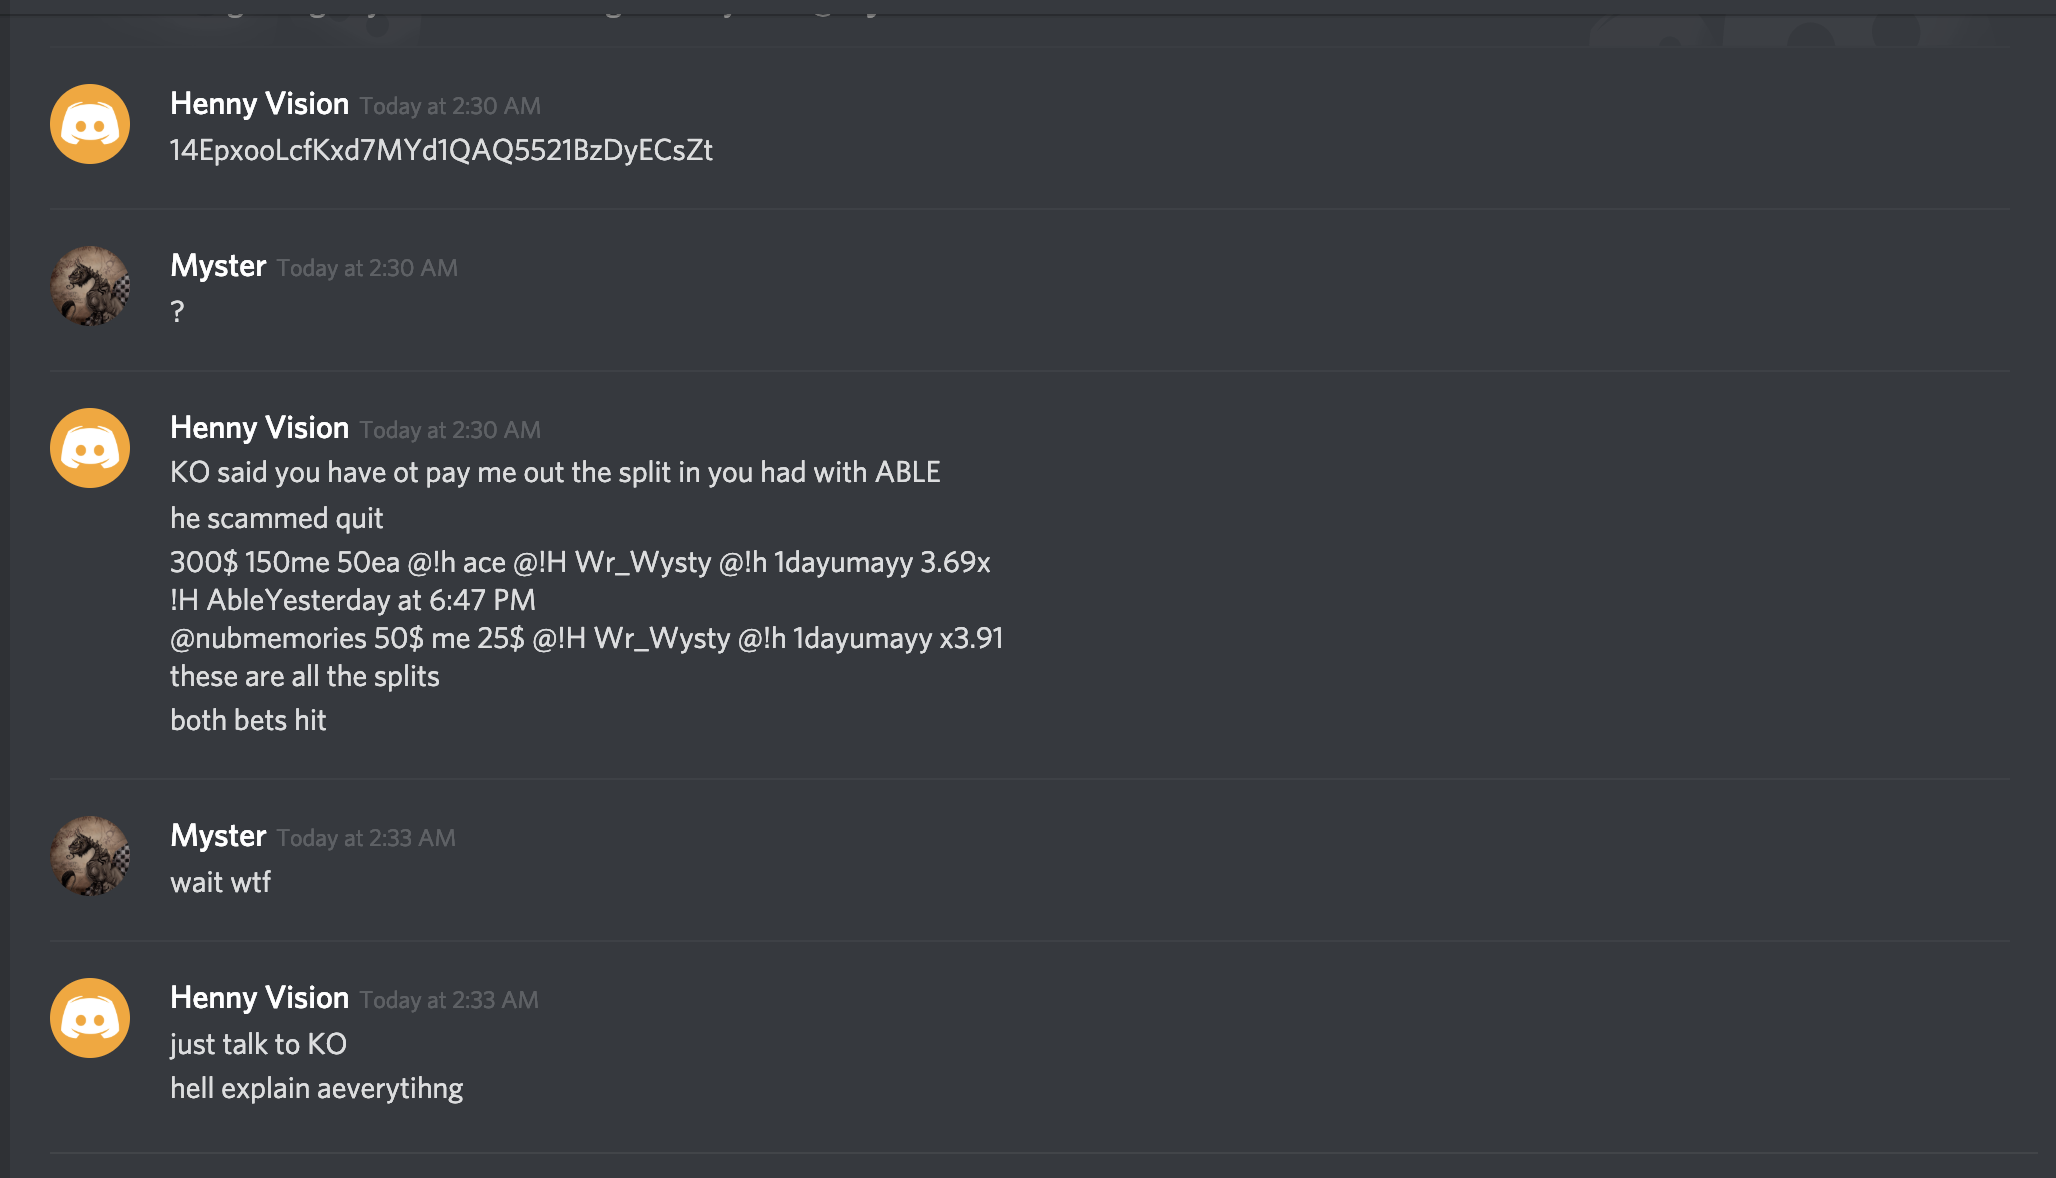This screenshot has height=1178, width=2056.
Task: Click Myster's avatar beside the "?" message
Action: point(90,286)
